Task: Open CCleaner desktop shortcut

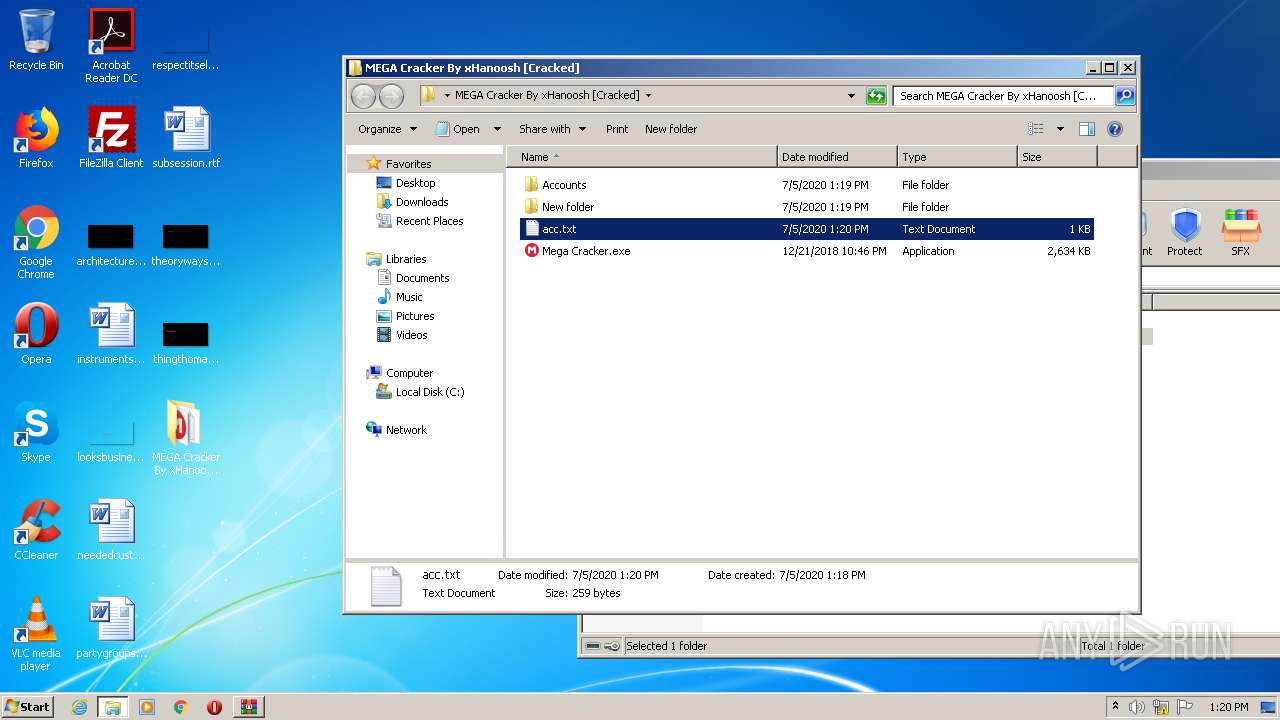Action: 36,530
